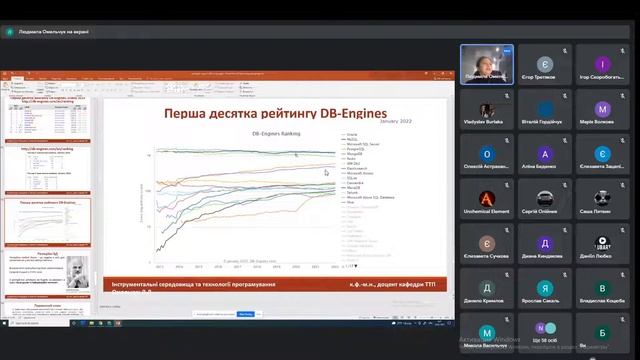Click the taskbar clock in shared screen
The image size is (640, 360).
click(440, 323)
